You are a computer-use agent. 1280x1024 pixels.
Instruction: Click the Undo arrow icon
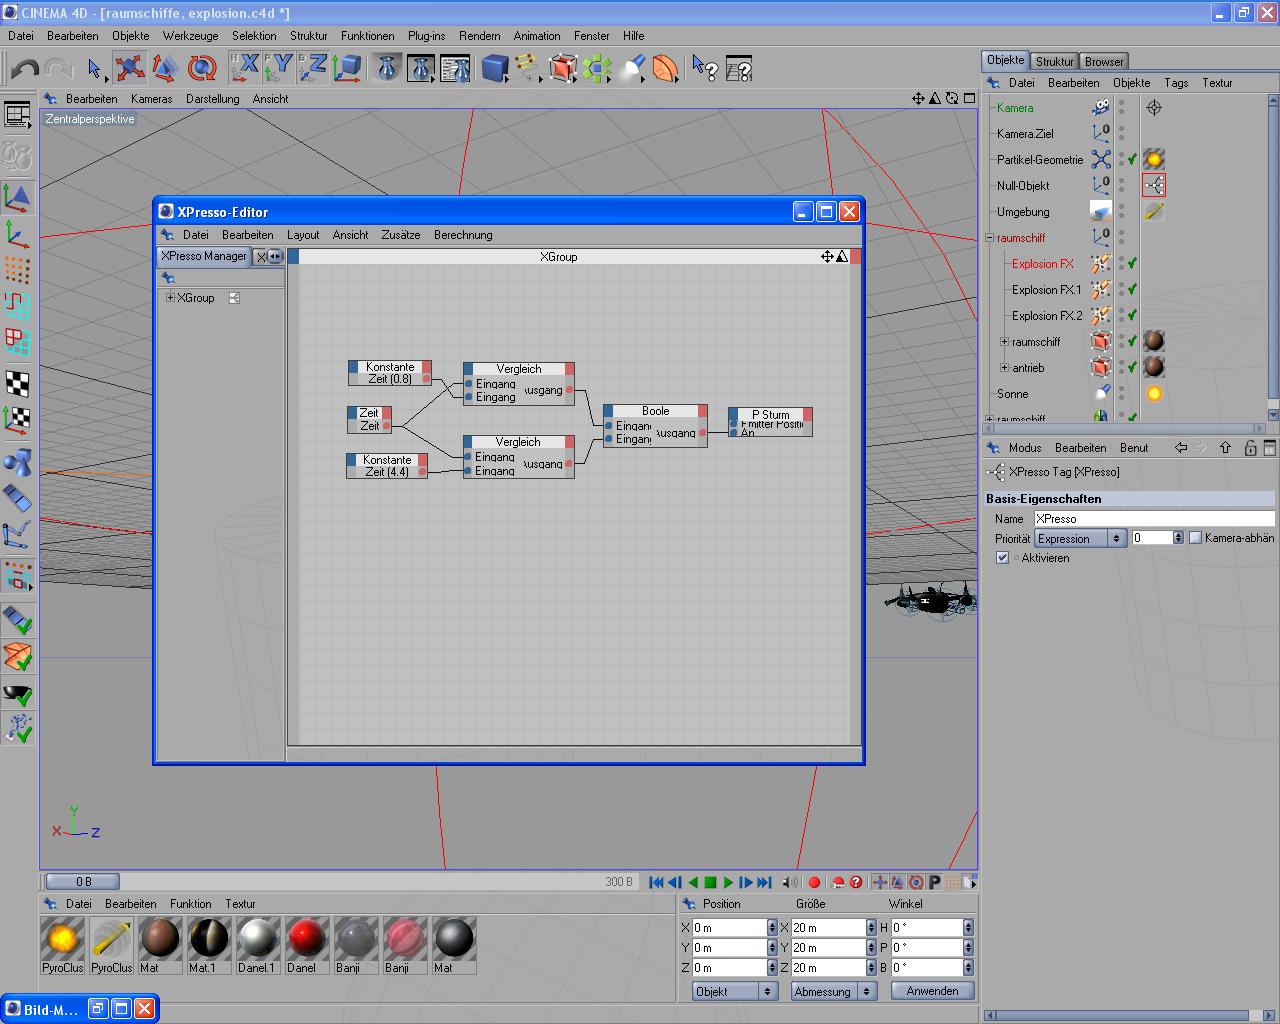click(25, 69)
